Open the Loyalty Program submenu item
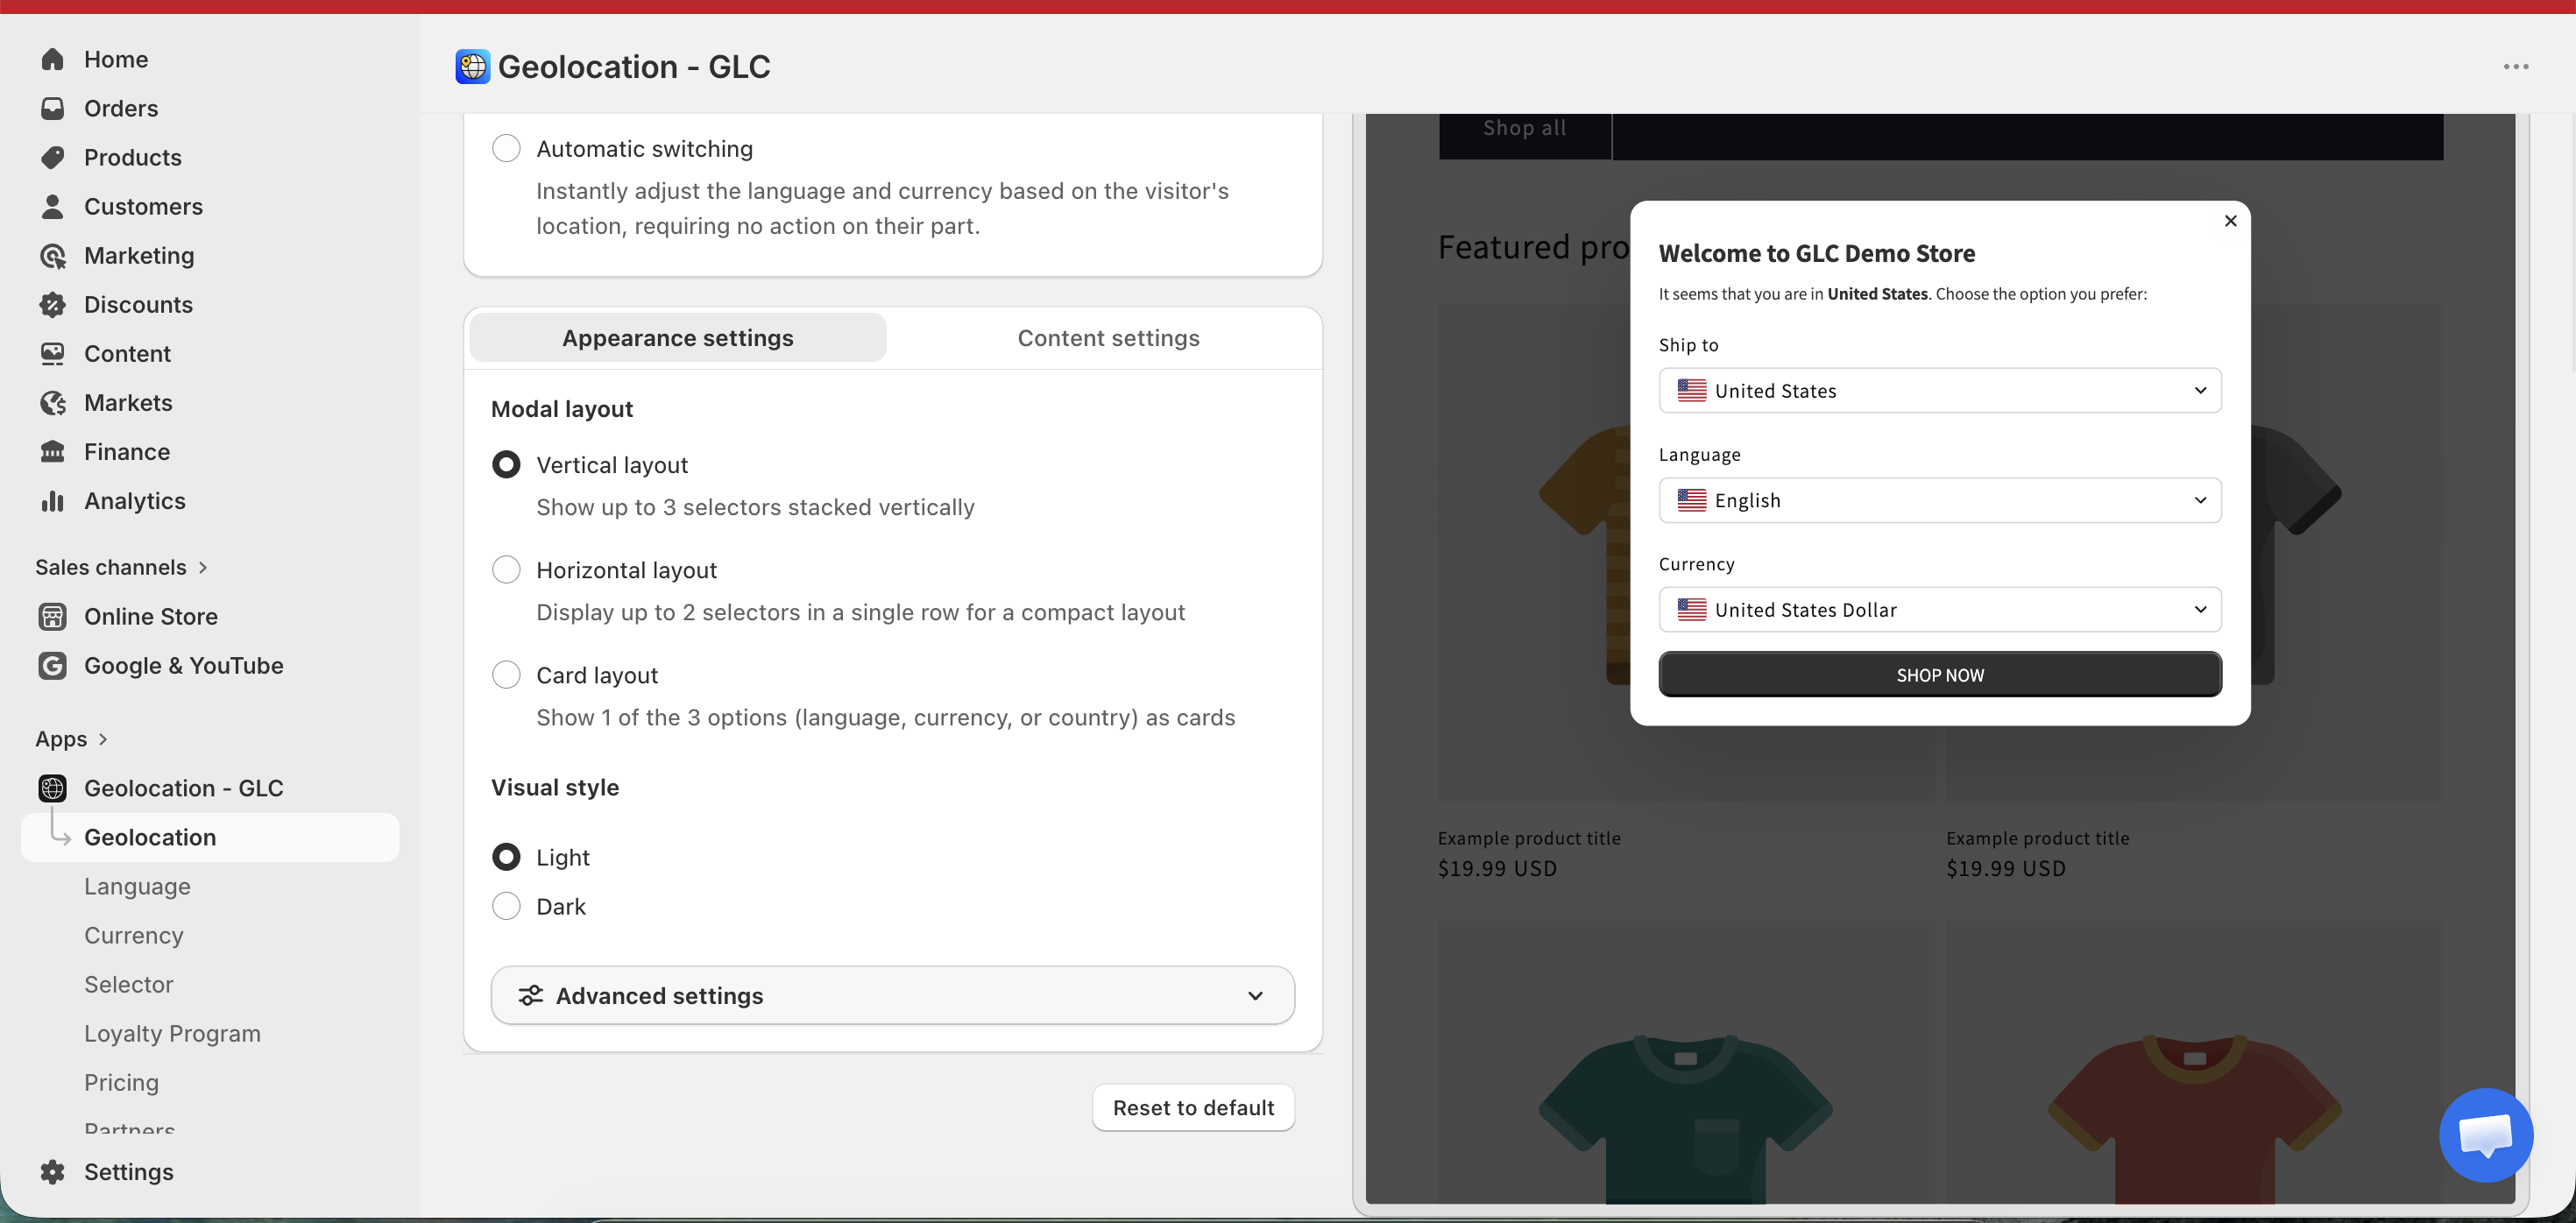The height and width of the screenshot is (1223, 2576). tap(172, 1033)
